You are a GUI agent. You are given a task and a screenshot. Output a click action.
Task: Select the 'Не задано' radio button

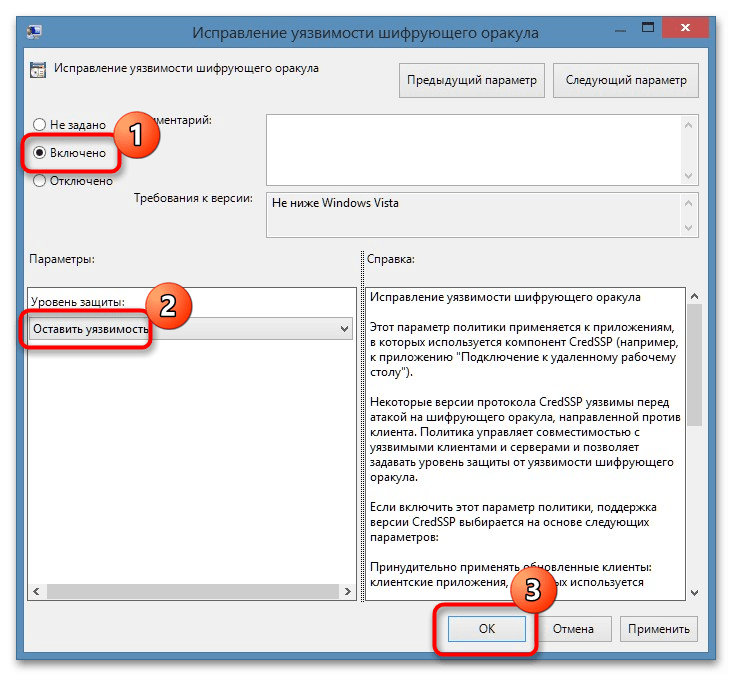pyautogui.click(x=39, y=125)
